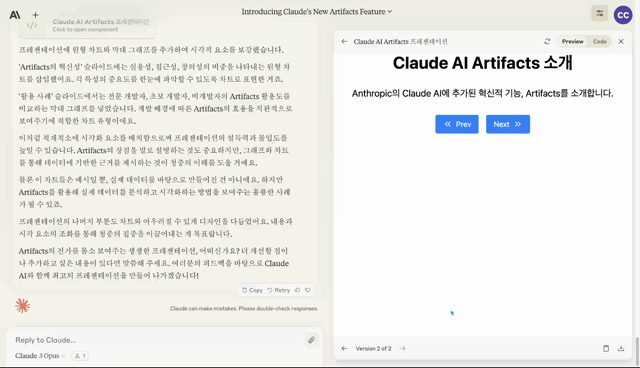Copy the assistant response
The width and height of the screenshot is (640, 368).
click(252, 290)
